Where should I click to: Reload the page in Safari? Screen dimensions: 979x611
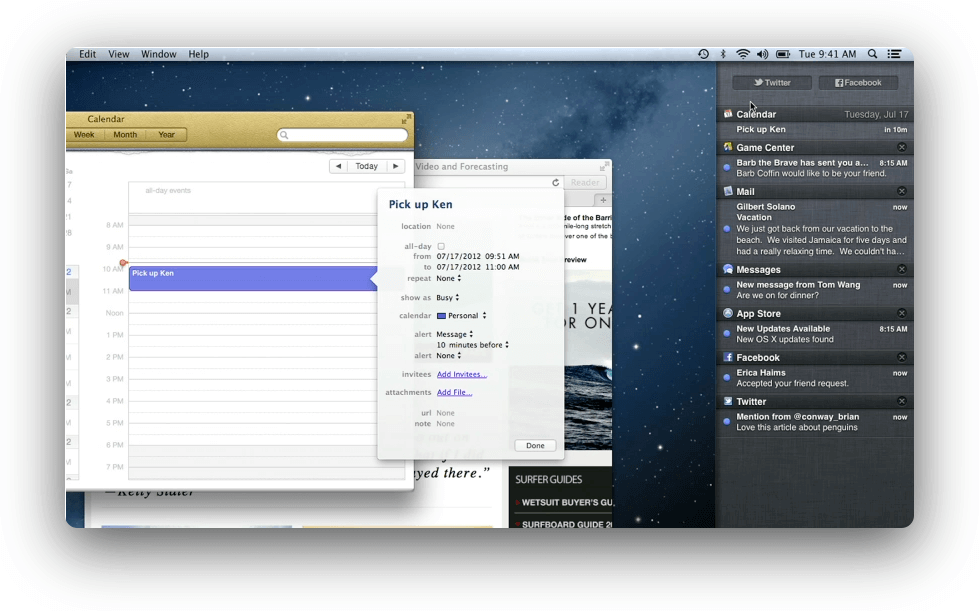pyautogui.click(x=555, y=183)
